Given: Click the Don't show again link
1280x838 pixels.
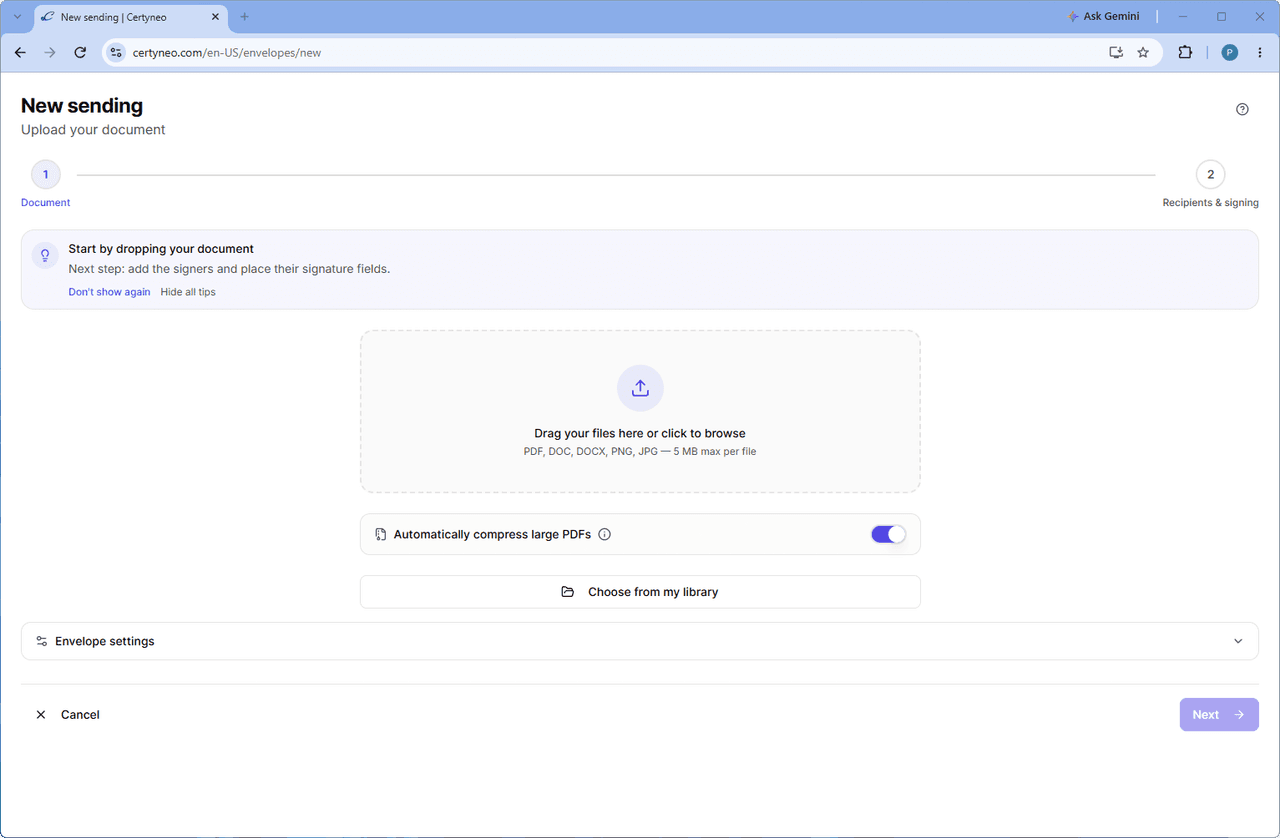Looking at the screenshot, I should [x=109, y=292].
